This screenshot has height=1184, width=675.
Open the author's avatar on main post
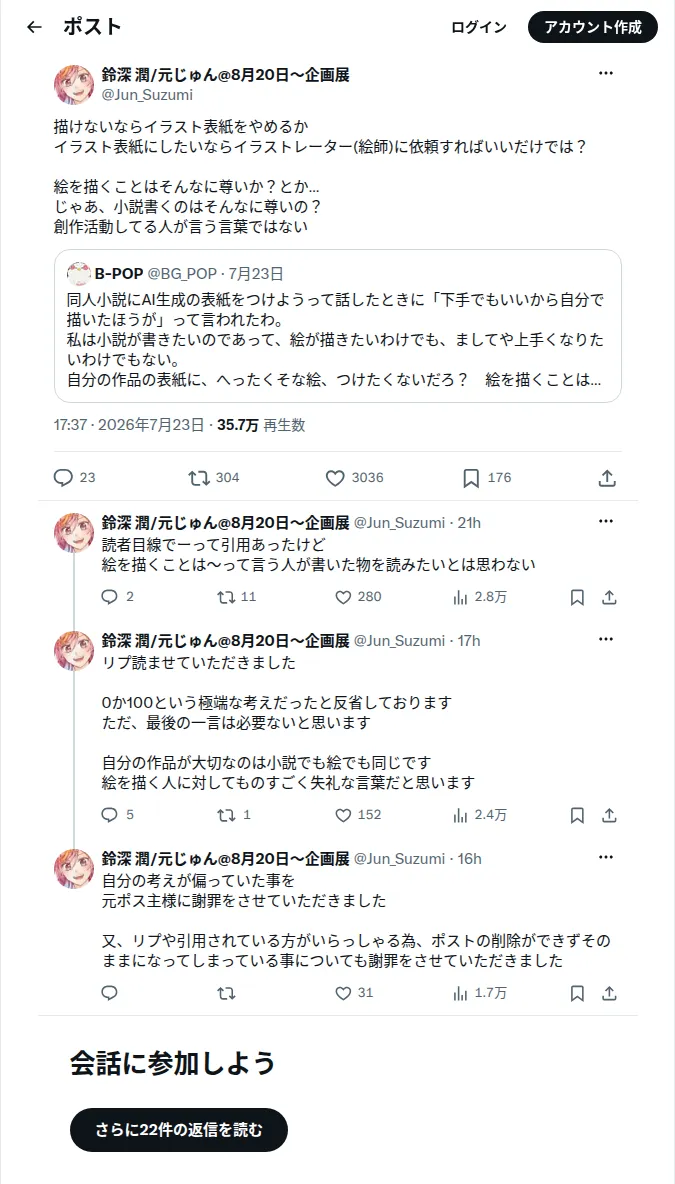click(74, 84)
